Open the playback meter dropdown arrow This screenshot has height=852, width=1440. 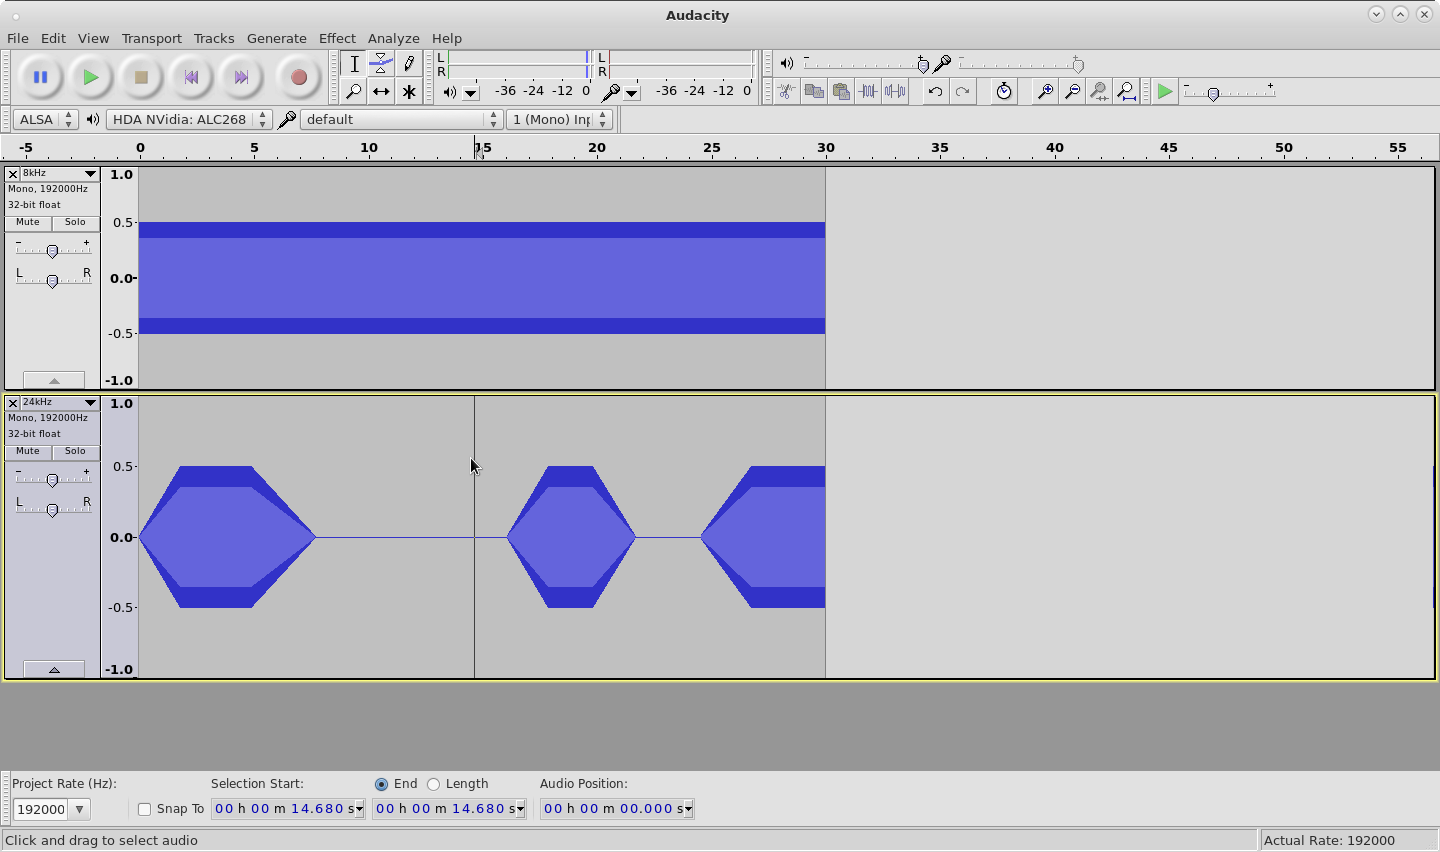point(471,93)
